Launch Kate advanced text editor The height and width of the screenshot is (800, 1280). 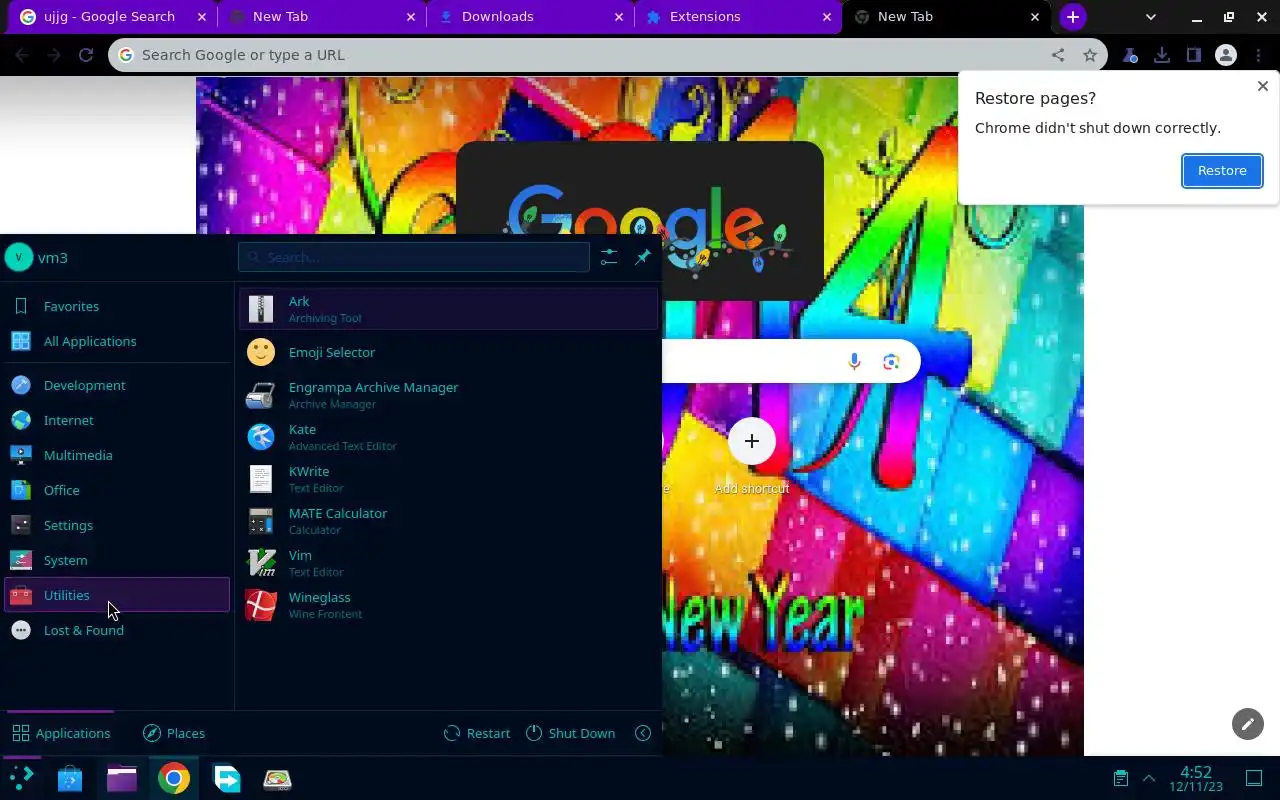click(448, 437)
